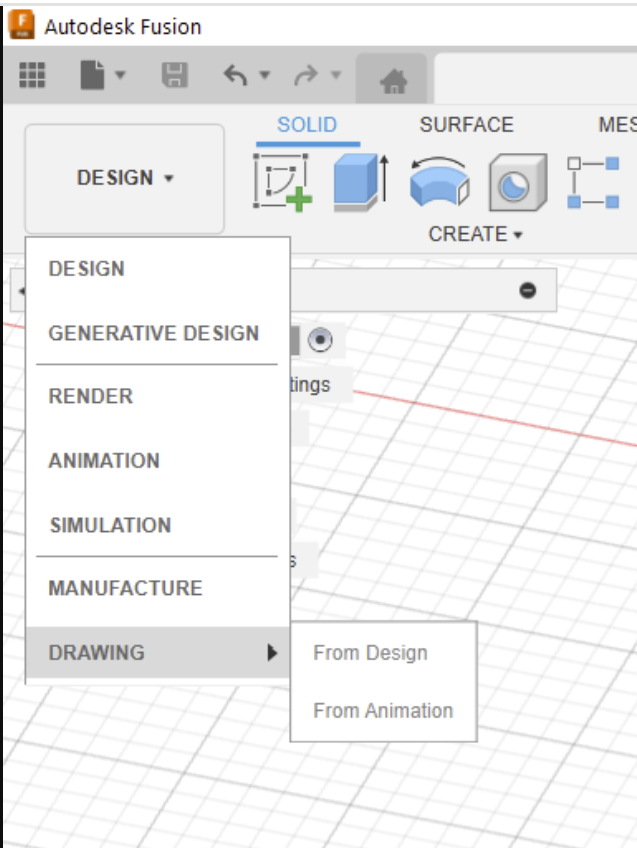
Task: Undo the last action
Action: pyautogui.click(x=236, y=75)
